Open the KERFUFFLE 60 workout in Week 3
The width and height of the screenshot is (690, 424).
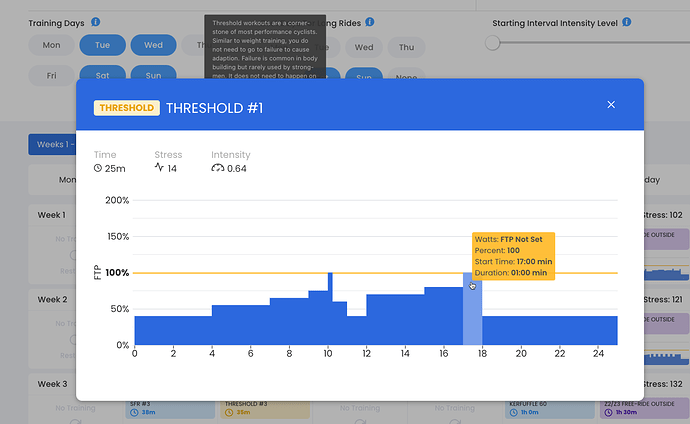[550, 409]
